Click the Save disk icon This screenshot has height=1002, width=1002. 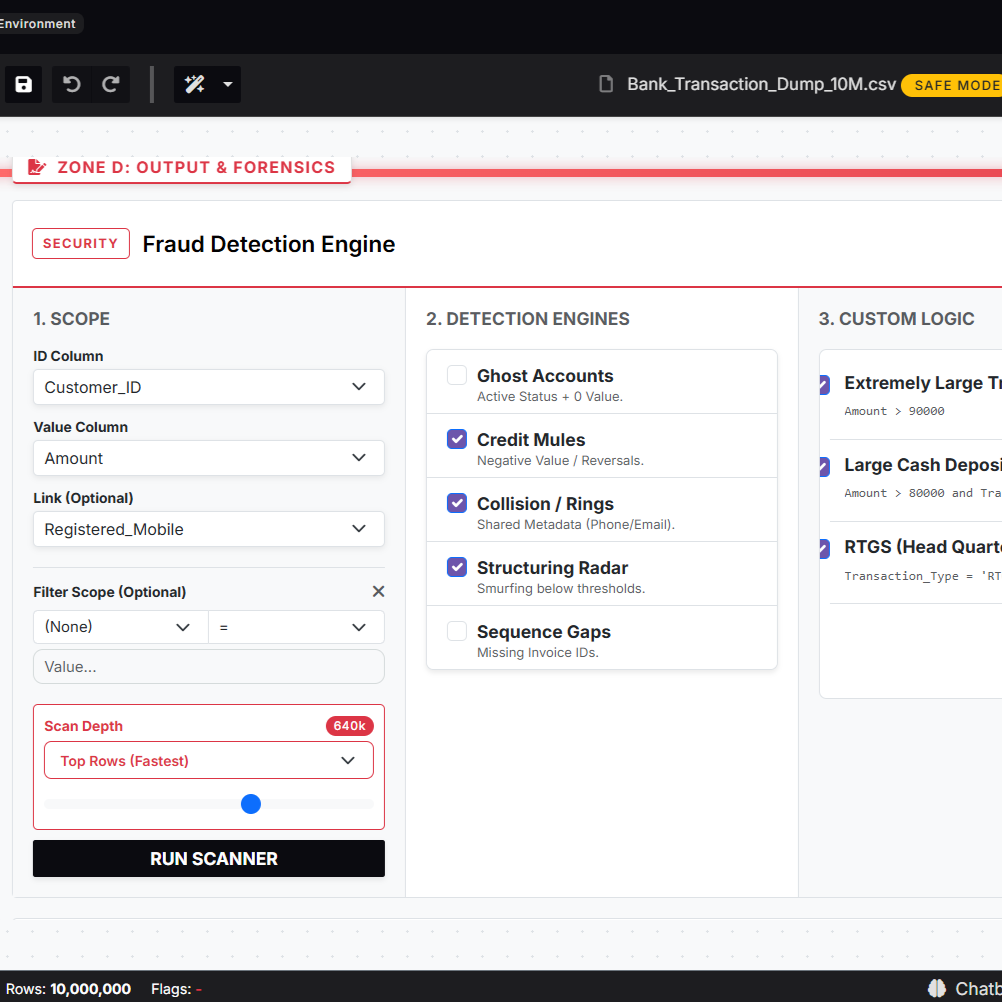(x=23, y=85)
